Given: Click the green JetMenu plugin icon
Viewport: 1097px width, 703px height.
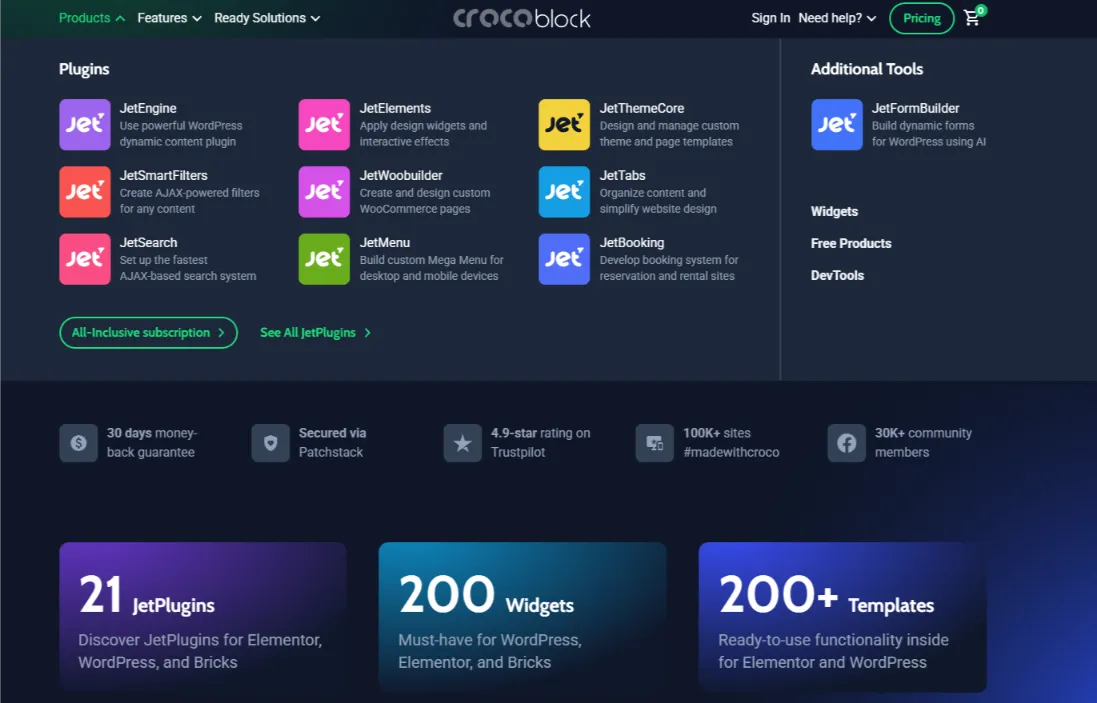Looking at the screenshot, I should tap(324, 259).
